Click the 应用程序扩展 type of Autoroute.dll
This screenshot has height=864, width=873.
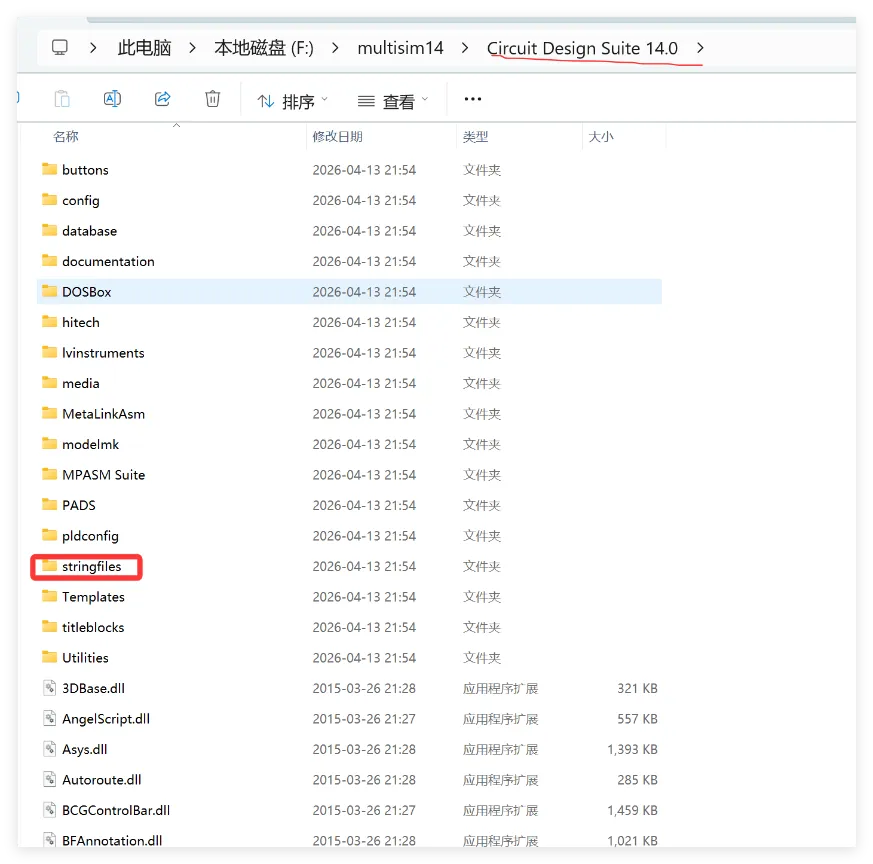click(501, 780)
